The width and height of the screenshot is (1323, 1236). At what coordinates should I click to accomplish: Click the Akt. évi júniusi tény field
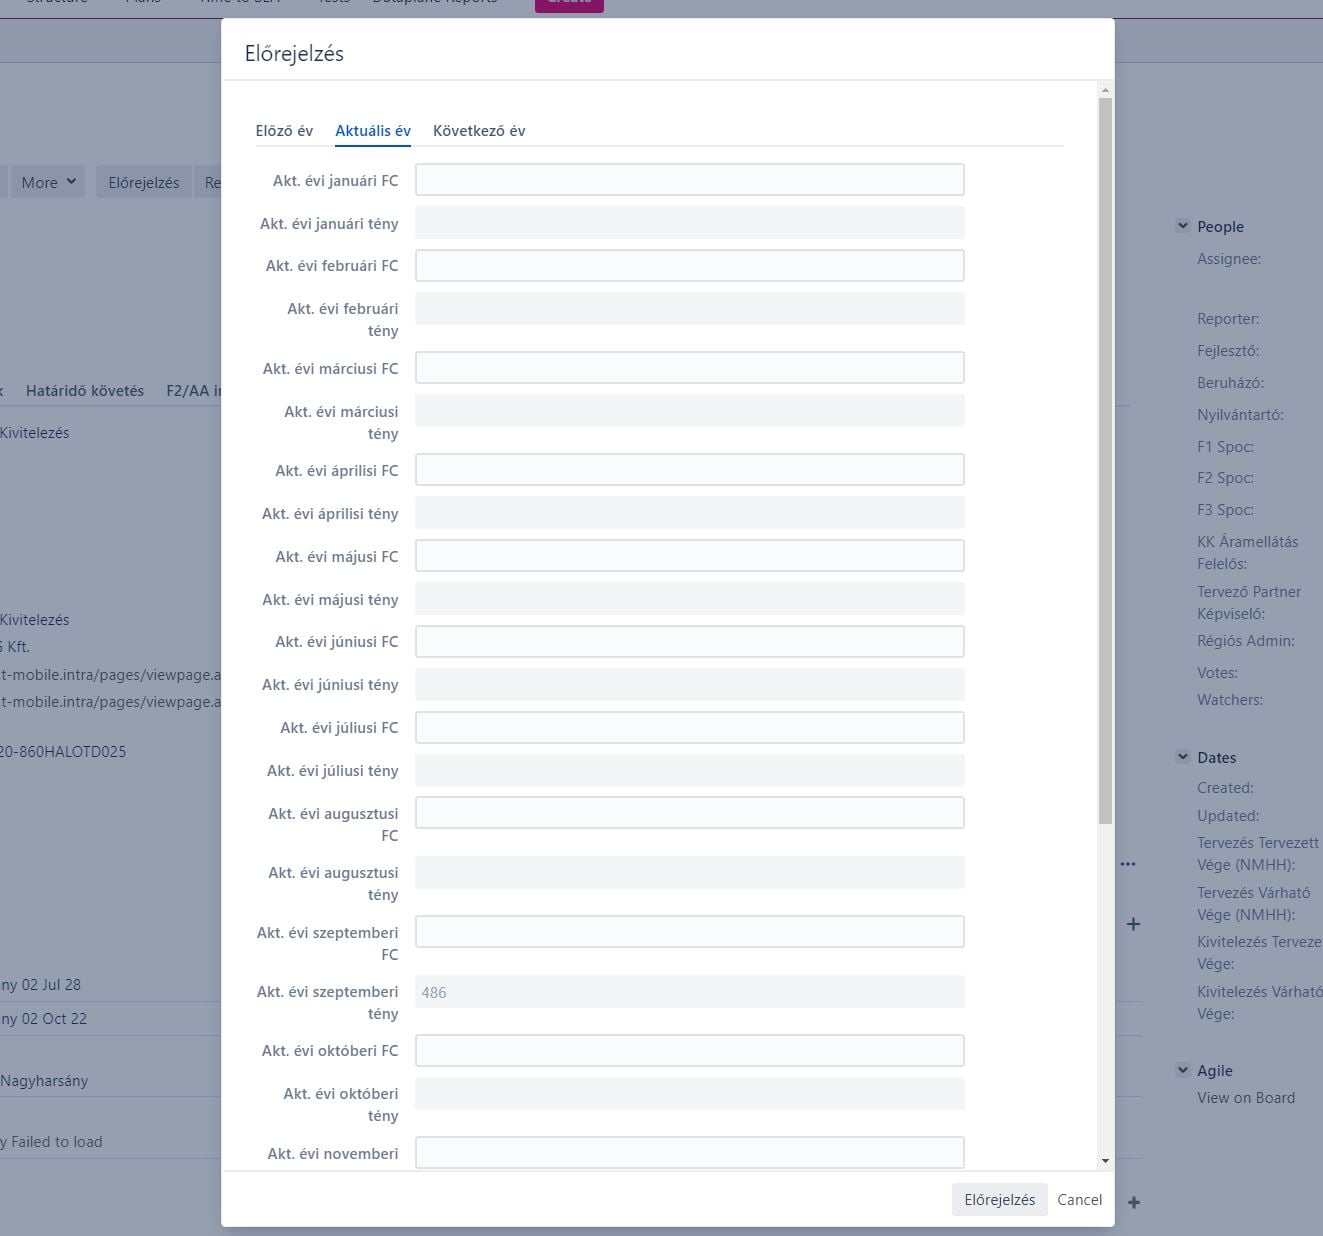(x=690, y=685)
